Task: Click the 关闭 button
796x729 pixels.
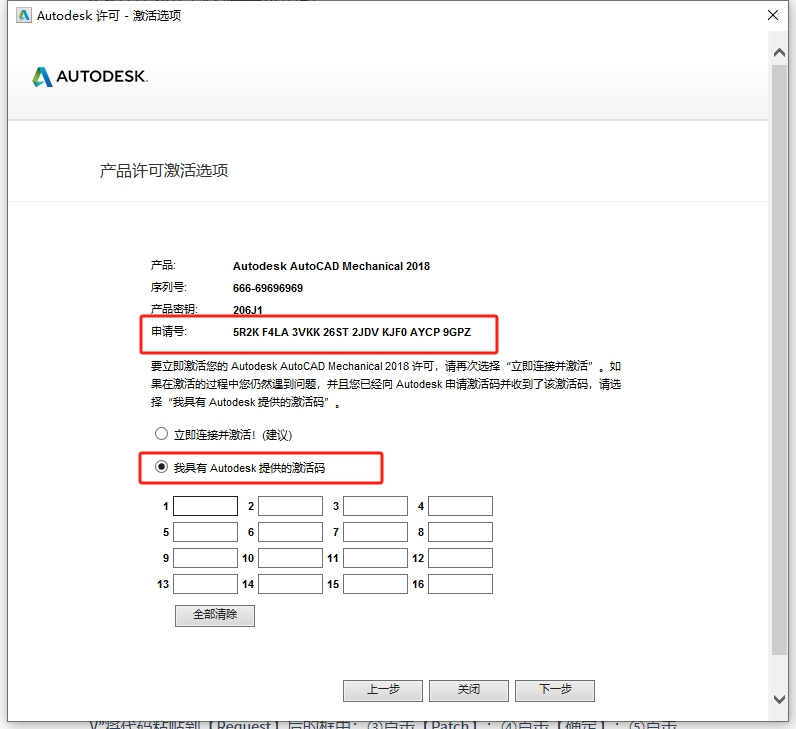Action: pos(469,690)
